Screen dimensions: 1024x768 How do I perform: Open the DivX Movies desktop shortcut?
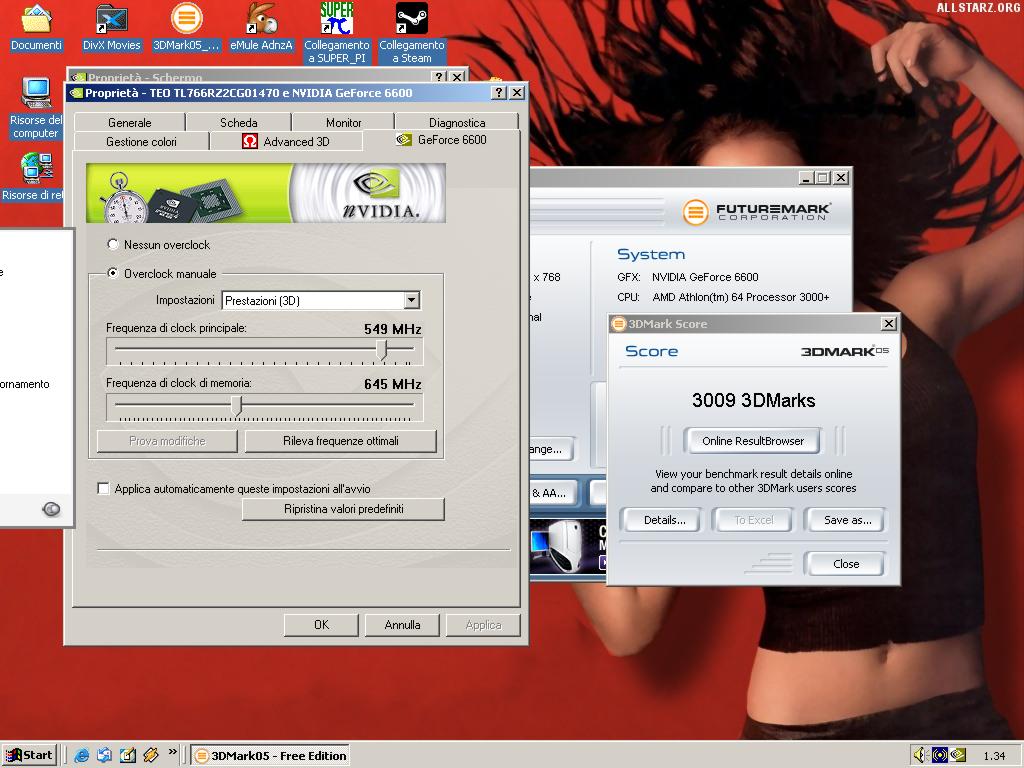click(x=111, y=26)
